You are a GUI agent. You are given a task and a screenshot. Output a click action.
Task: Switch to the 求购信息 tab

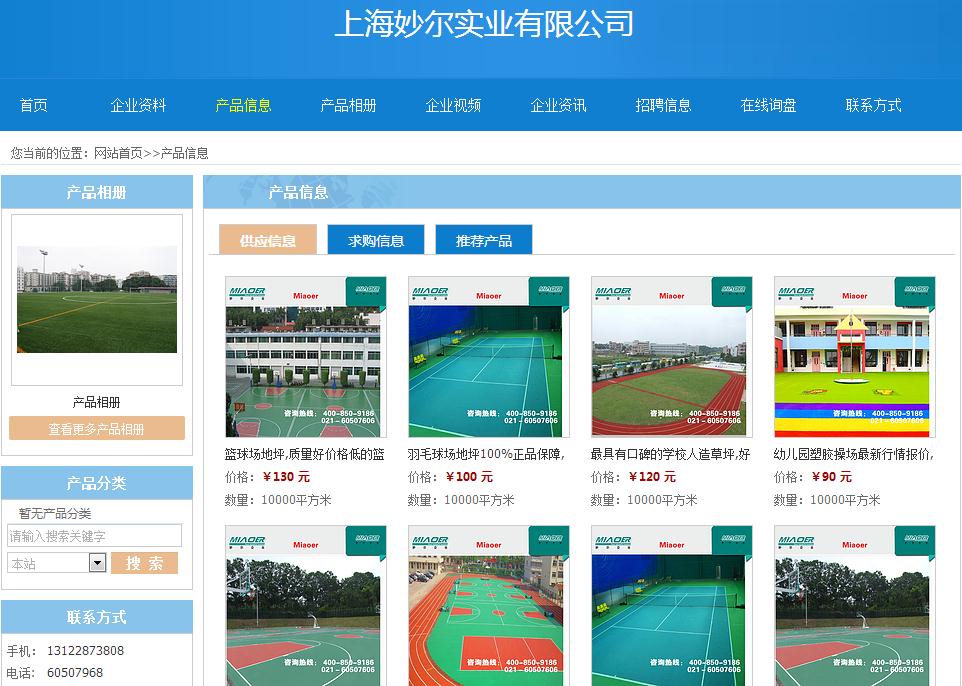(x=375, y=239)
